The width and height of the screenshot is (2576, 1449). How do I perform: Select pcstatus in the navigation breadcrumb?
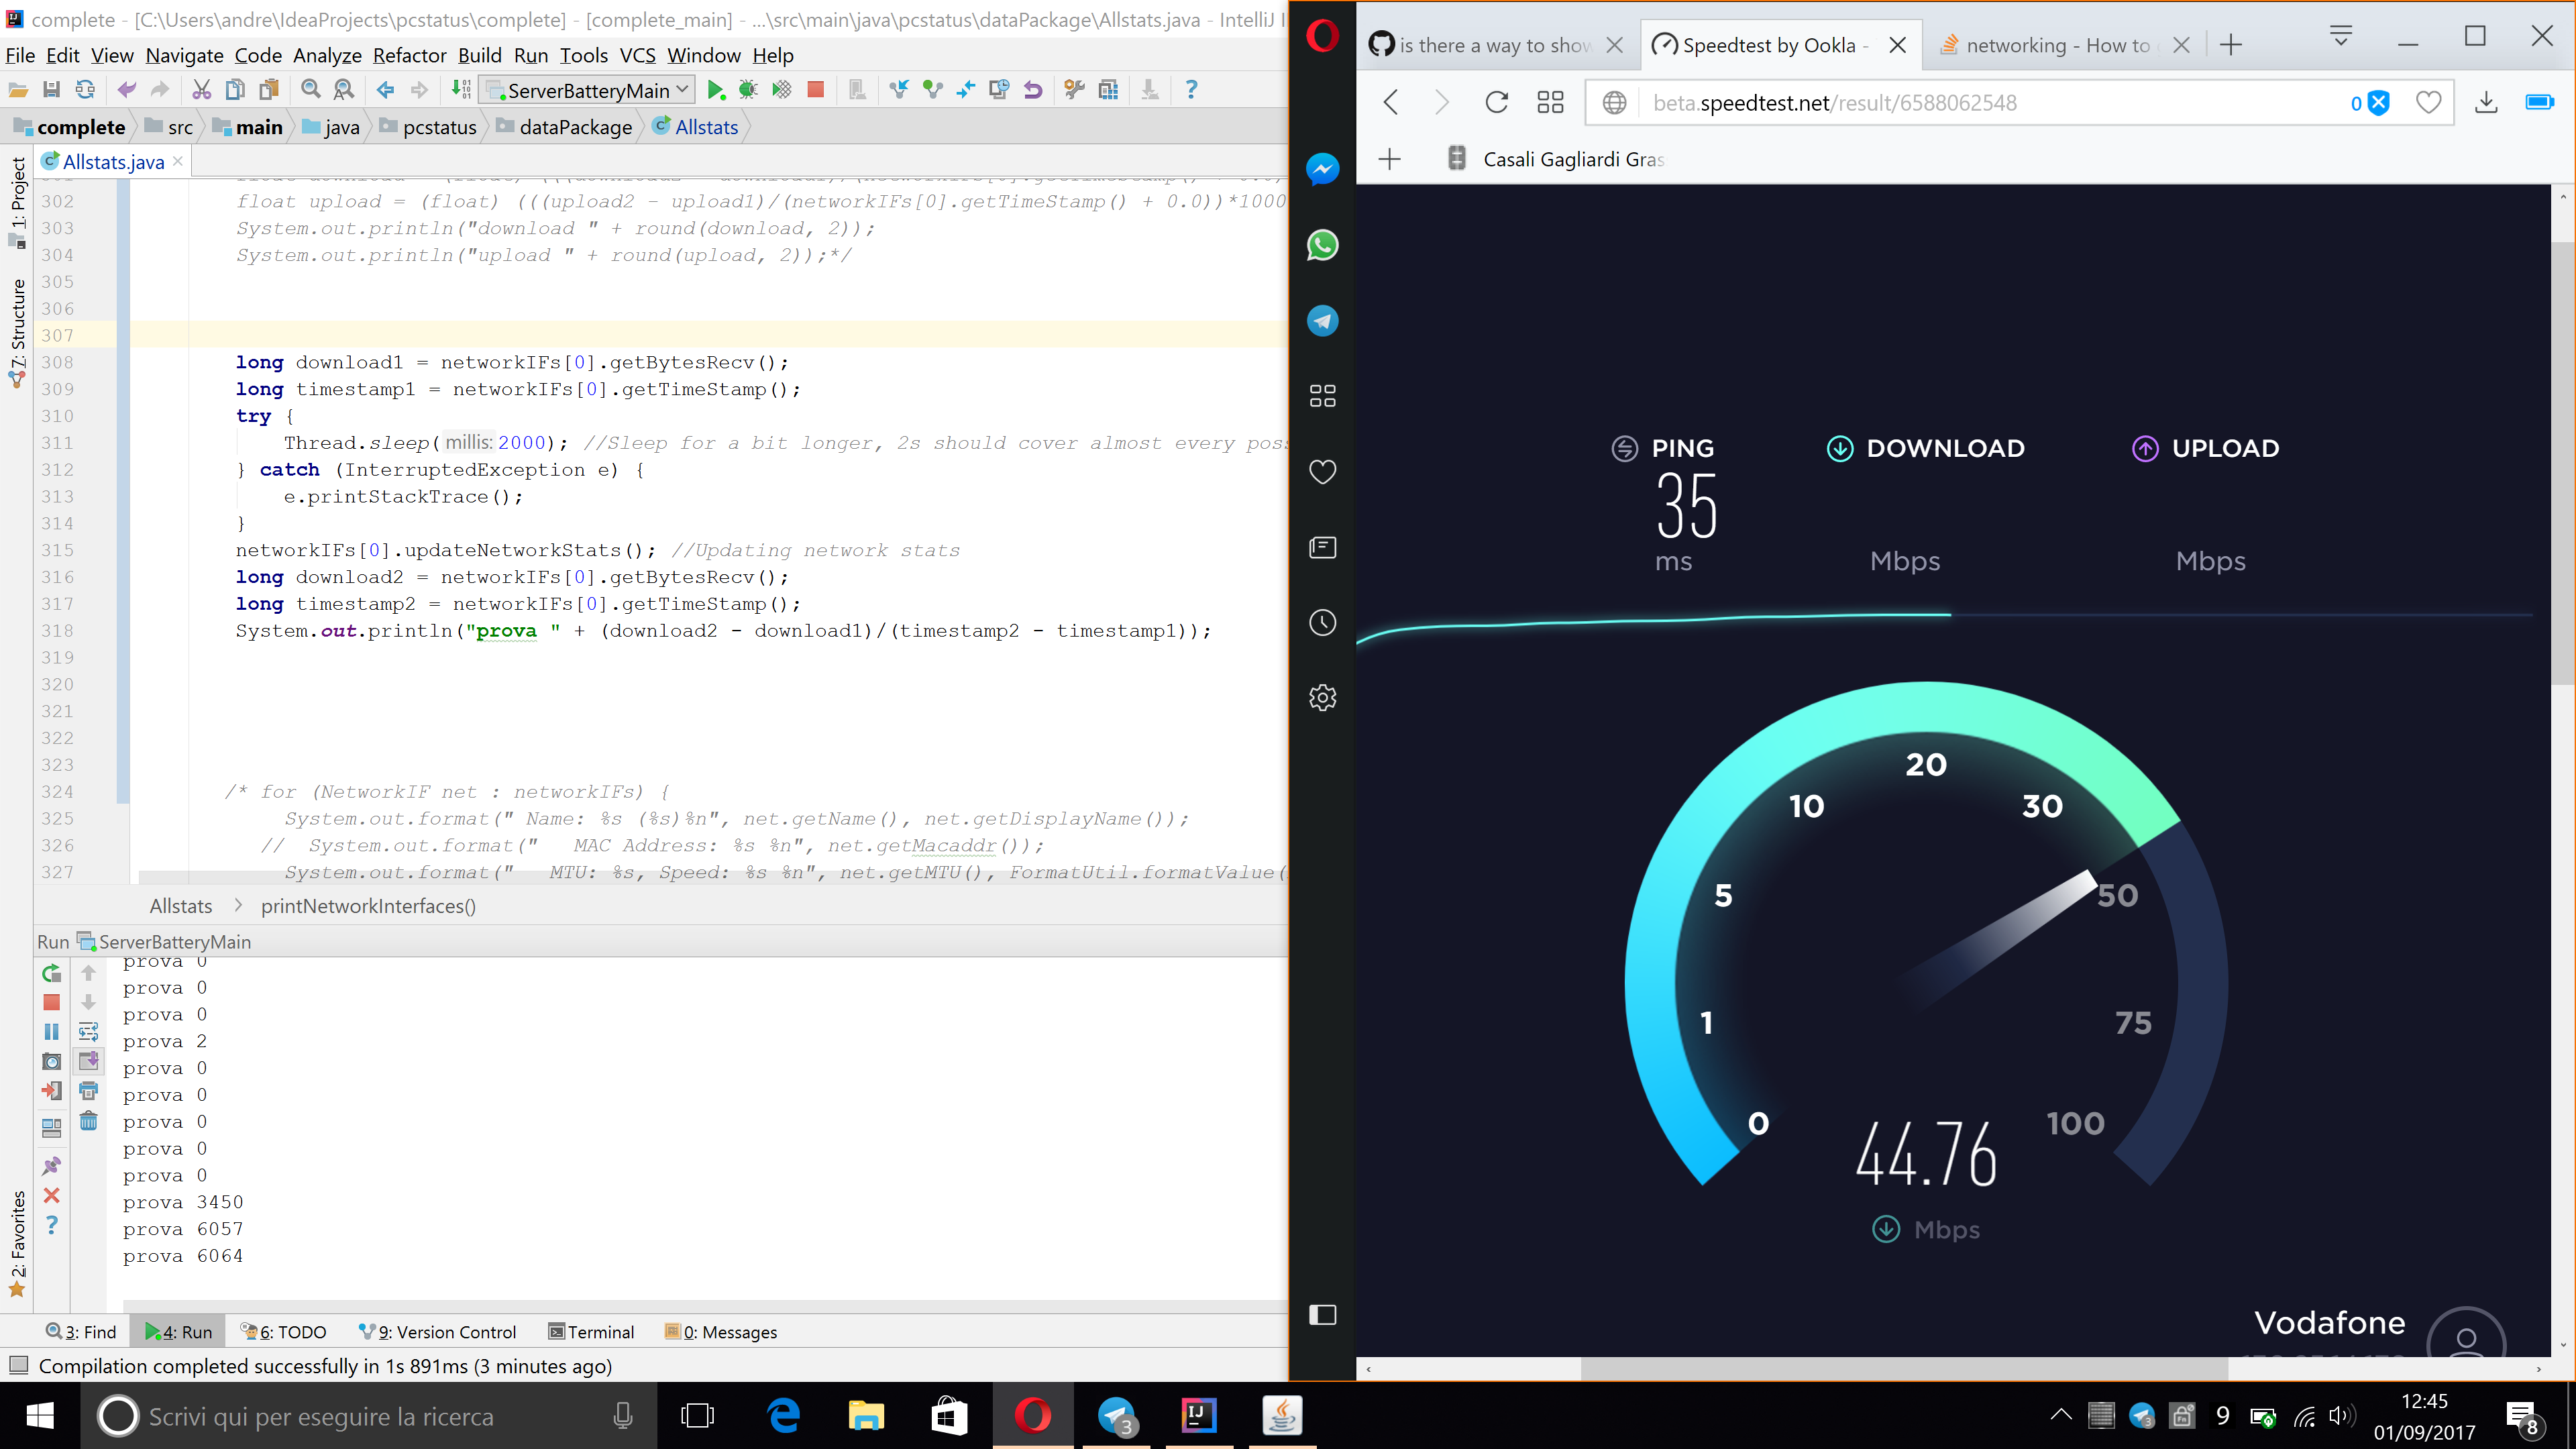(x=428, y=127)
